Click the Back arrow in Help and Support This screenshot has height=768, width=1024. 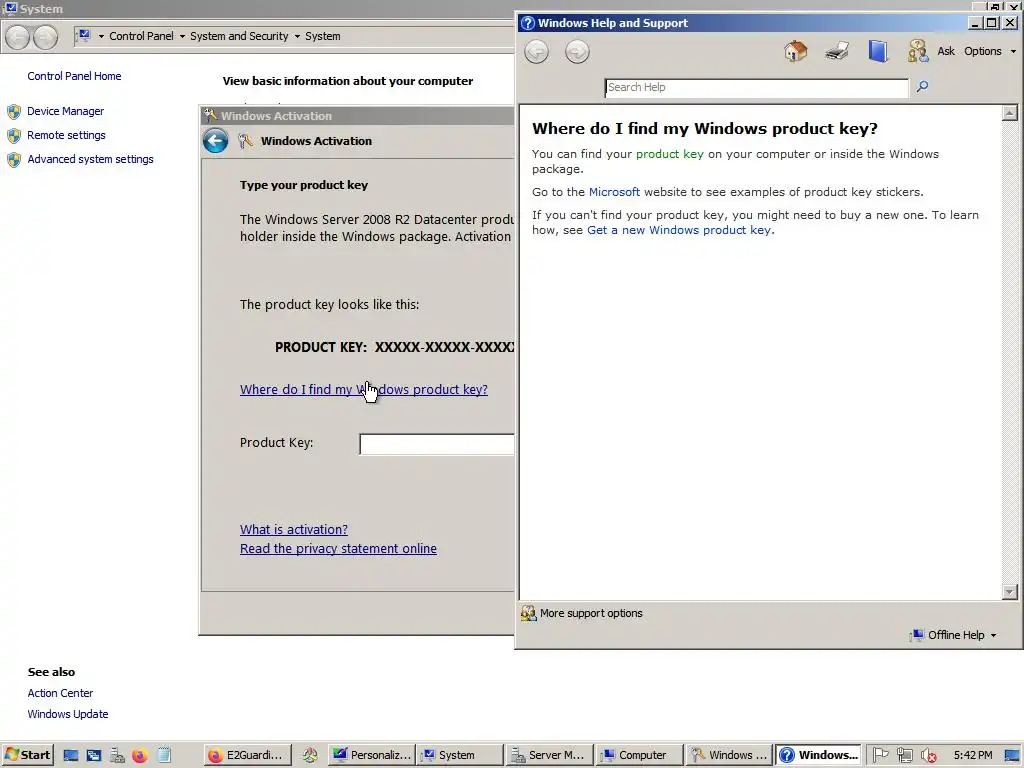tap(537, 52)
